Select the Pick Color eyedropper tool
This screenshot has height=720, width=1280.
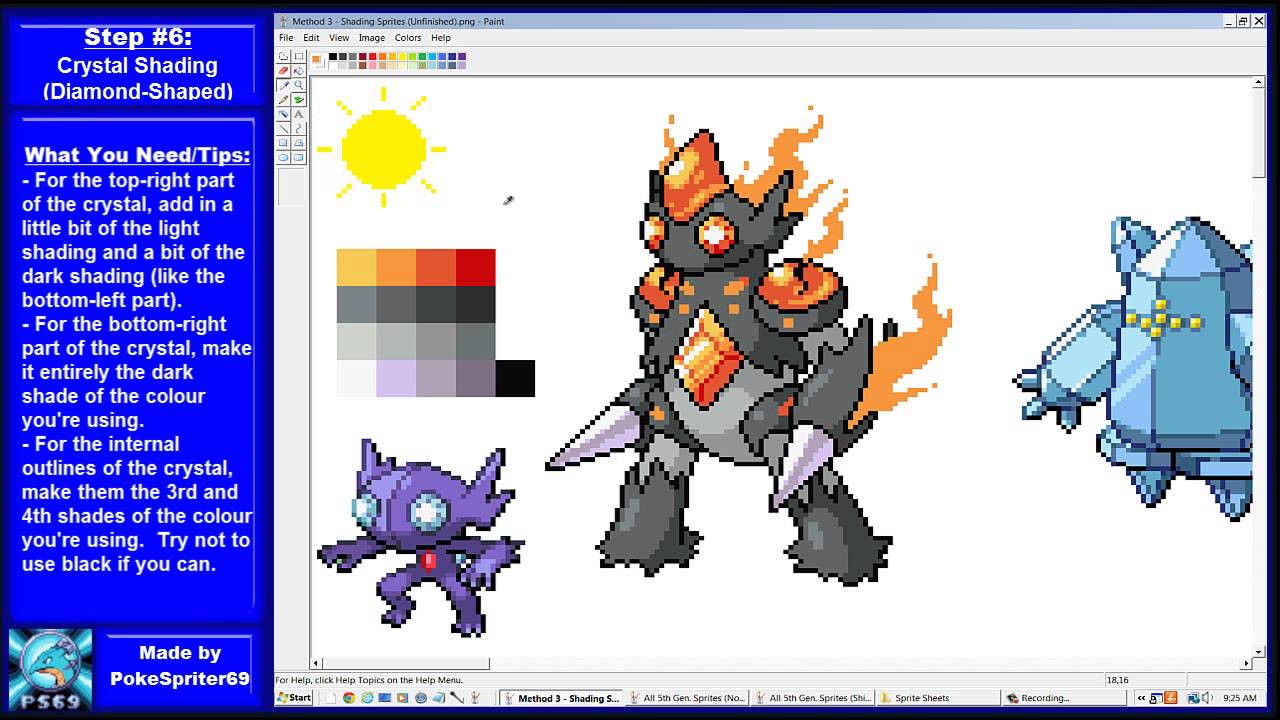click(283, 85)
